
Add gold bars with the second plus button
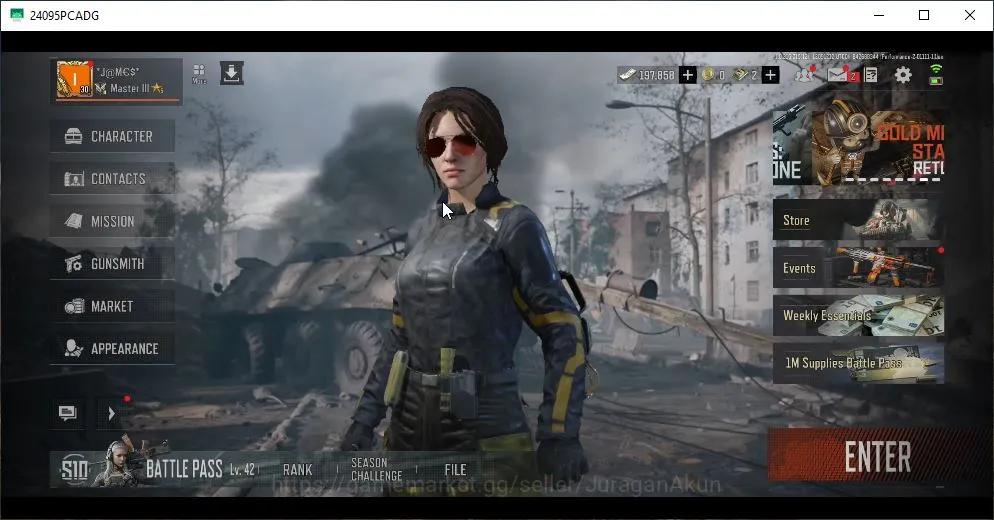tap(770, 75)
